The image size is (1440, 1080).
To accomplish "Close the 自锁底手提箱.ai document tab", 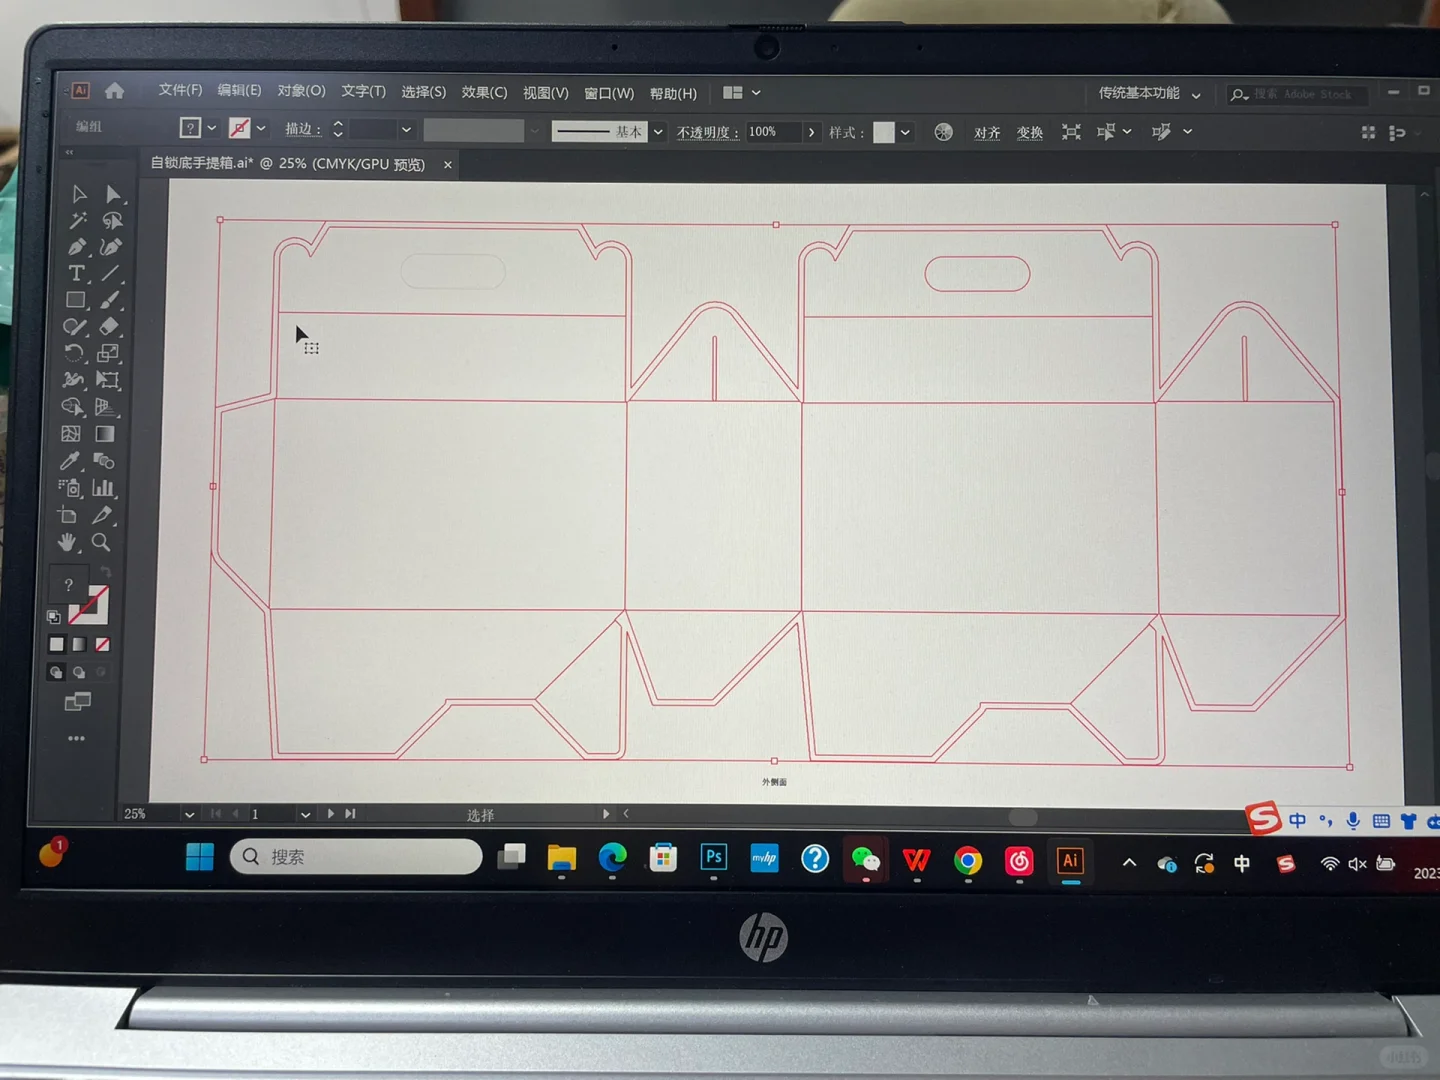I will click(448, 164).
